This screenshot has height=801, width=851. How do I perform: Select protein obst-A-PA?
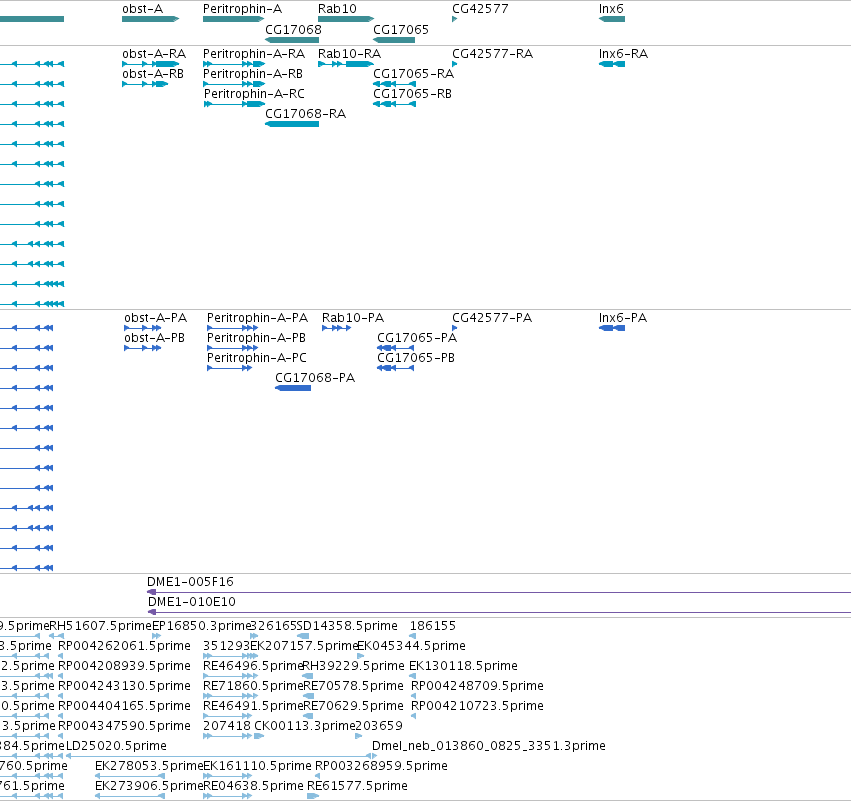pyautogui.click(x=156, y=317)
